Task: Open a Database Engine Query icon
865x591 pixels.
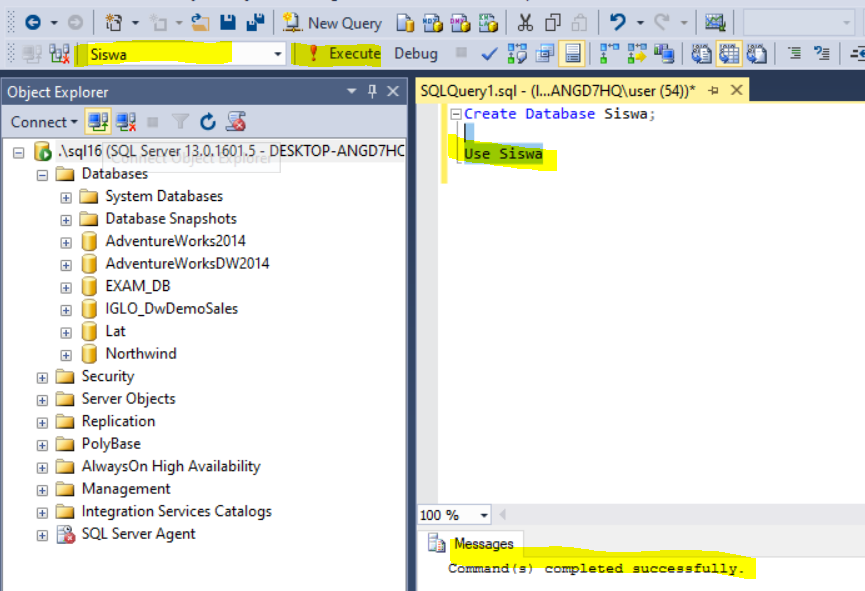Action: pyautogui.click(x=405, y=23)
